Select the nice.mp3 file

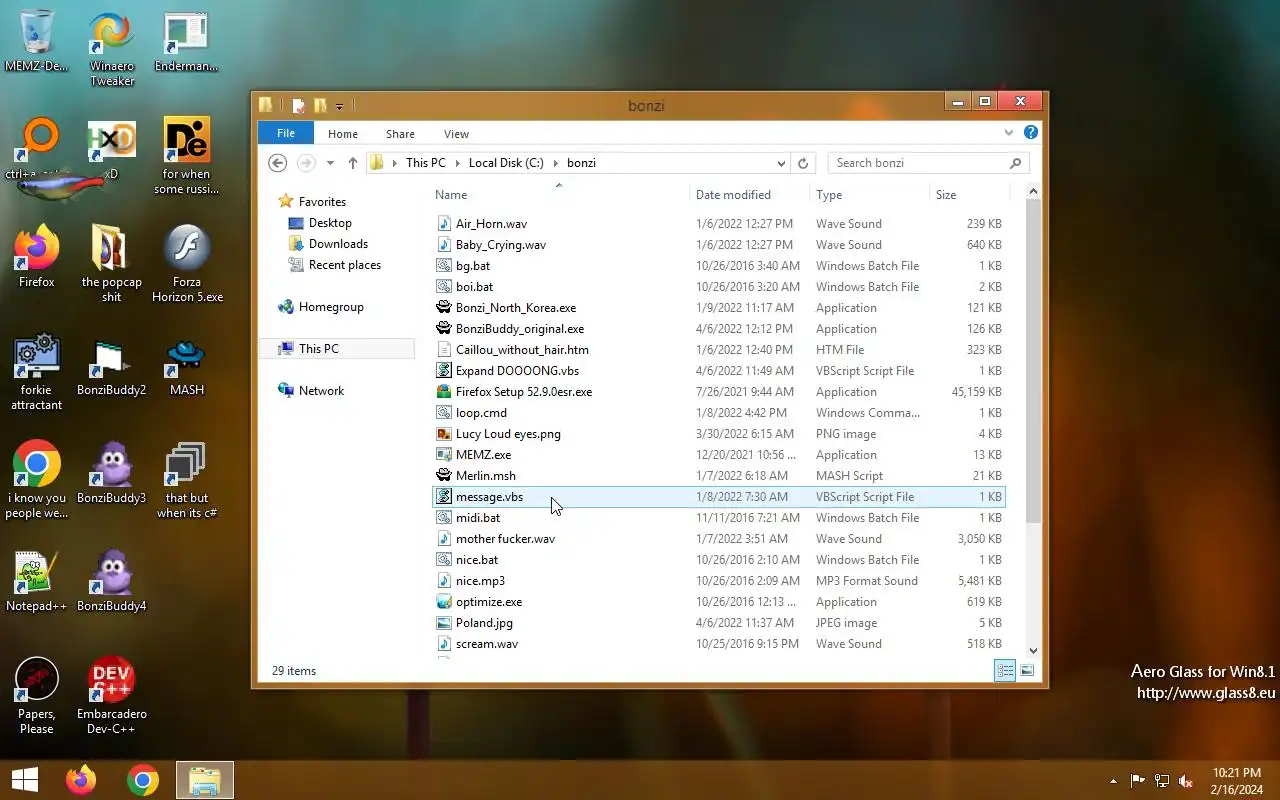(x=718, y=581)
